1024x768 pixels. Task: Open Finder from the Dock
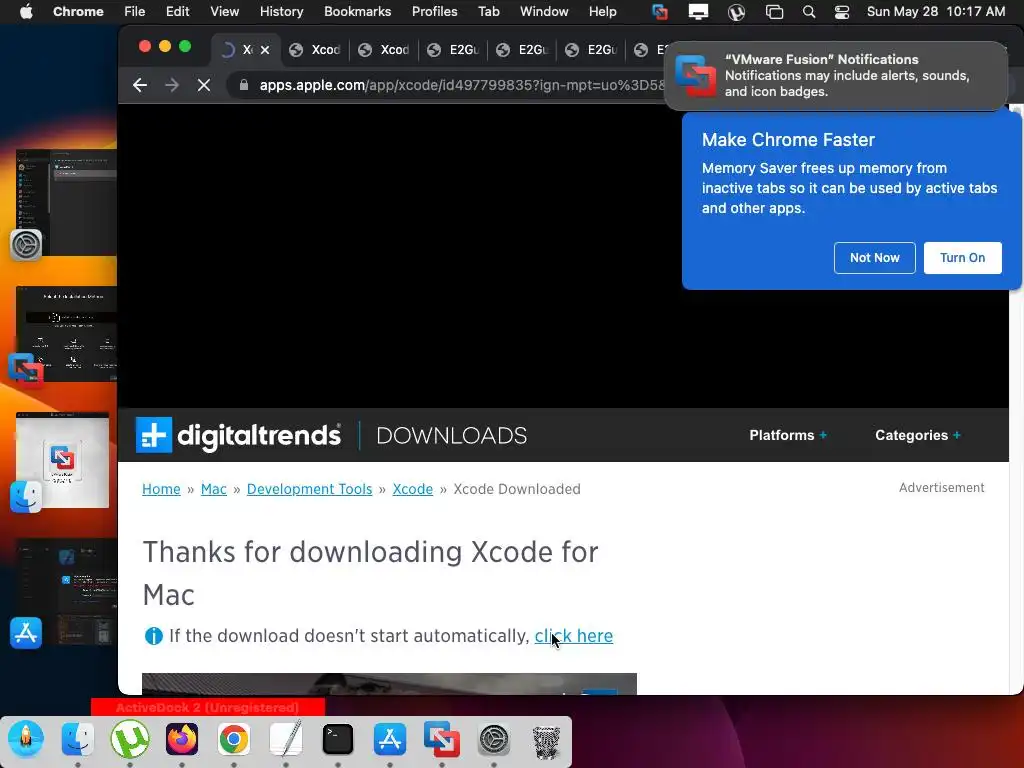tap(78, 740)
